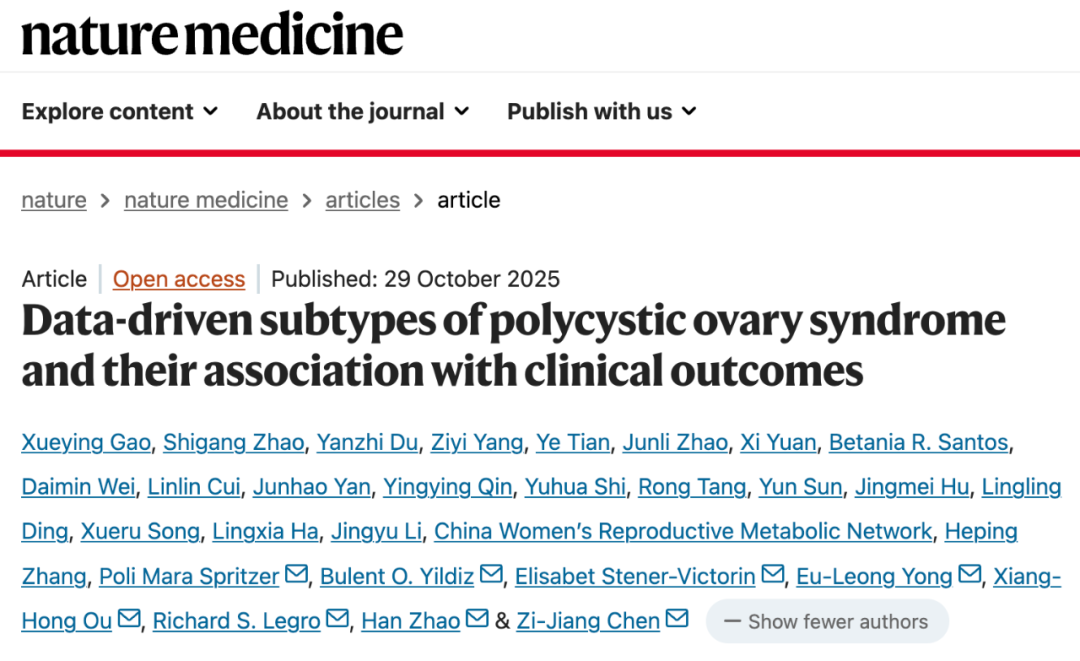Collapse list with Show fewer authors
The height and width of the screenshot is (661, 1080).
(826, 621)
